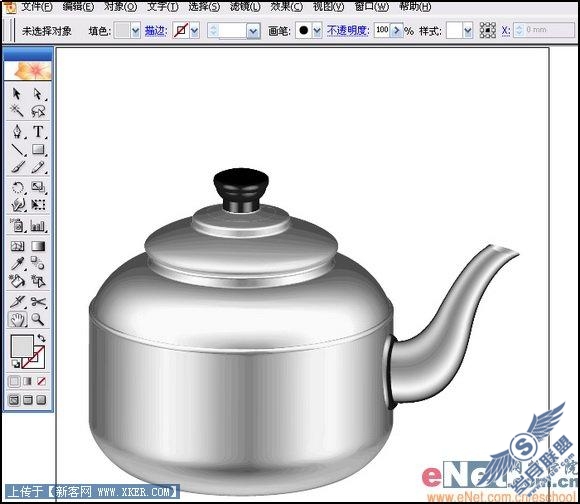Viewport: 580px width, 504px height.
Task: Click the 不透明度 opacity link
Action: (x=348, y=31)
